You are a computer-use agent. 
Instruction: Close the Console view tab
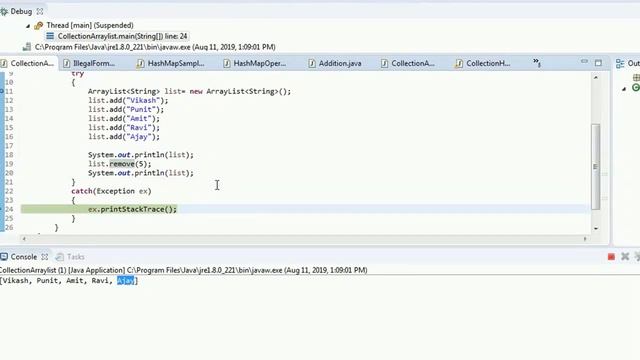pyautogui.click(x=44, y=257)
